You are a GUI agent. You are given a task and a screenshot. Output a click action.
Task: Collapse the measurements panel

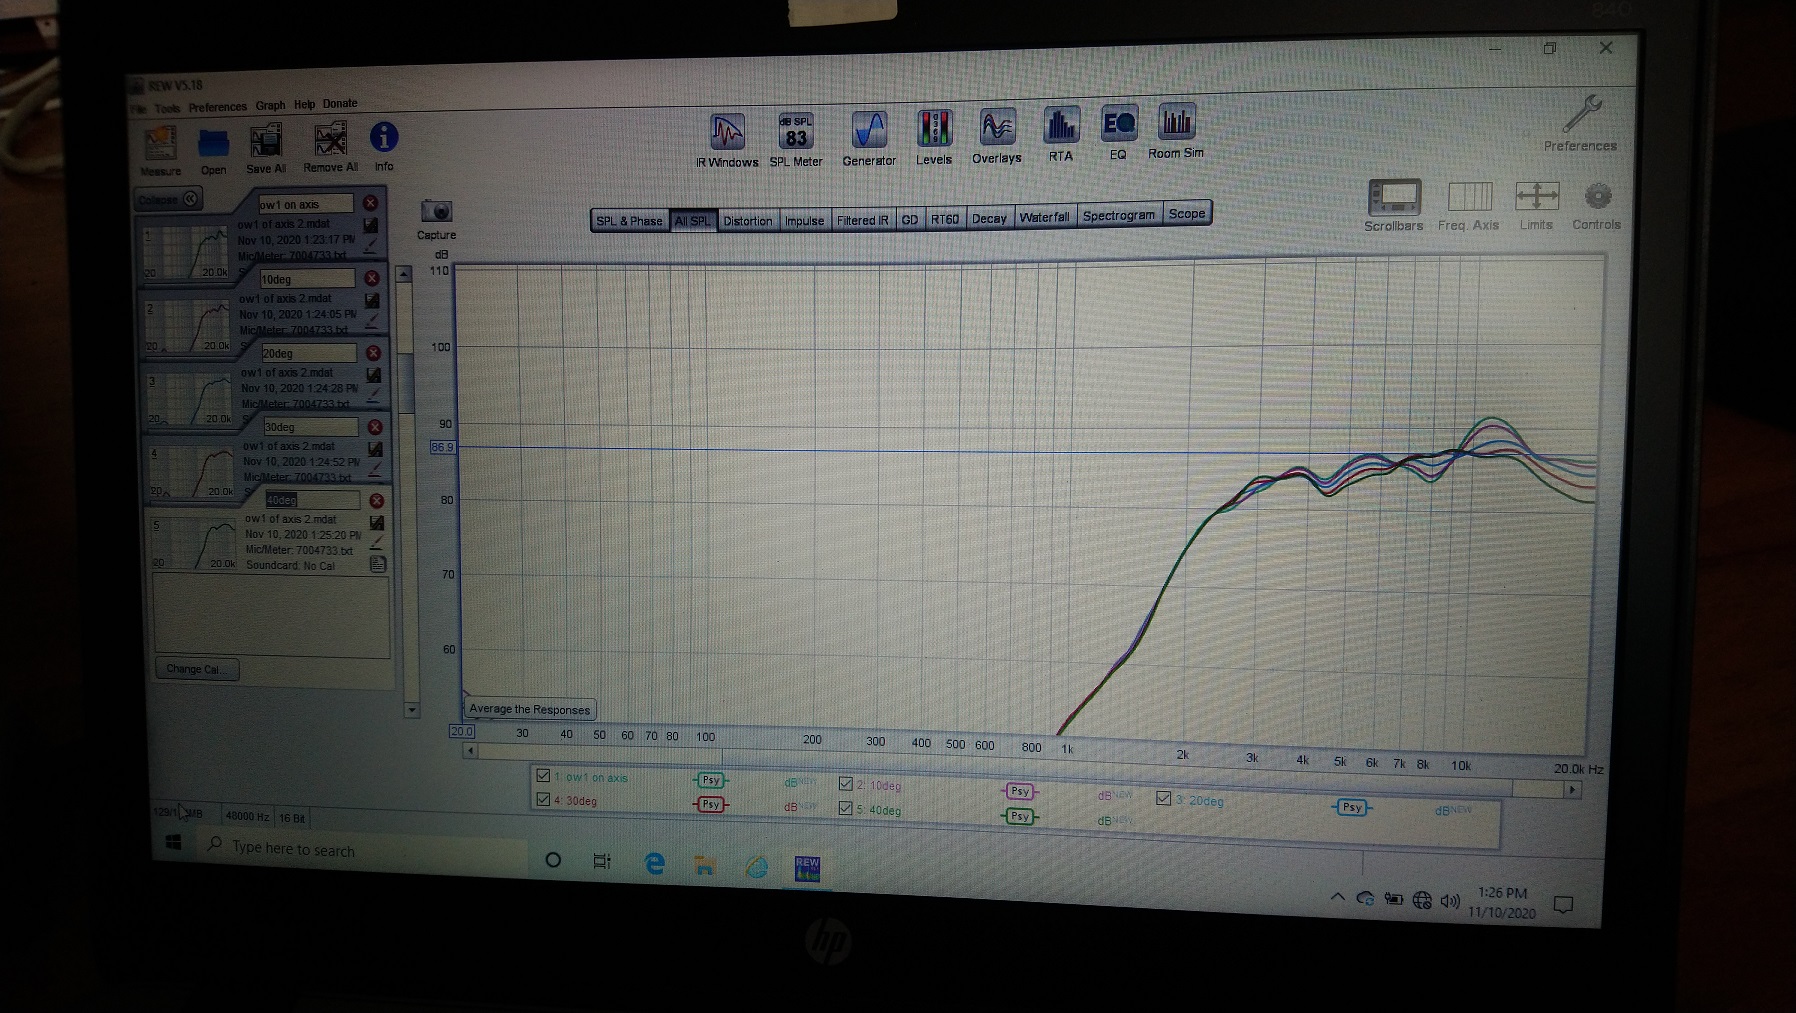[168, 199]
